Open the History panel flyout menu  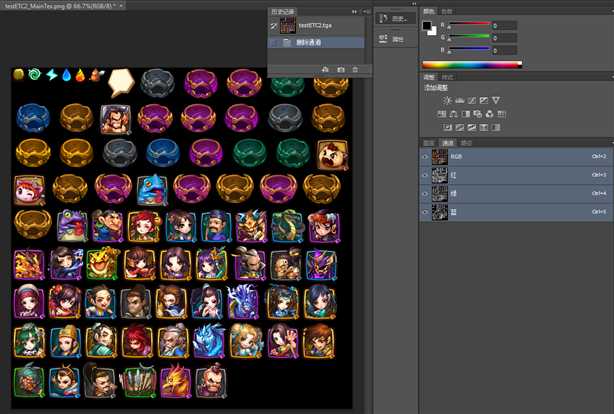click(x=367, y=12)
